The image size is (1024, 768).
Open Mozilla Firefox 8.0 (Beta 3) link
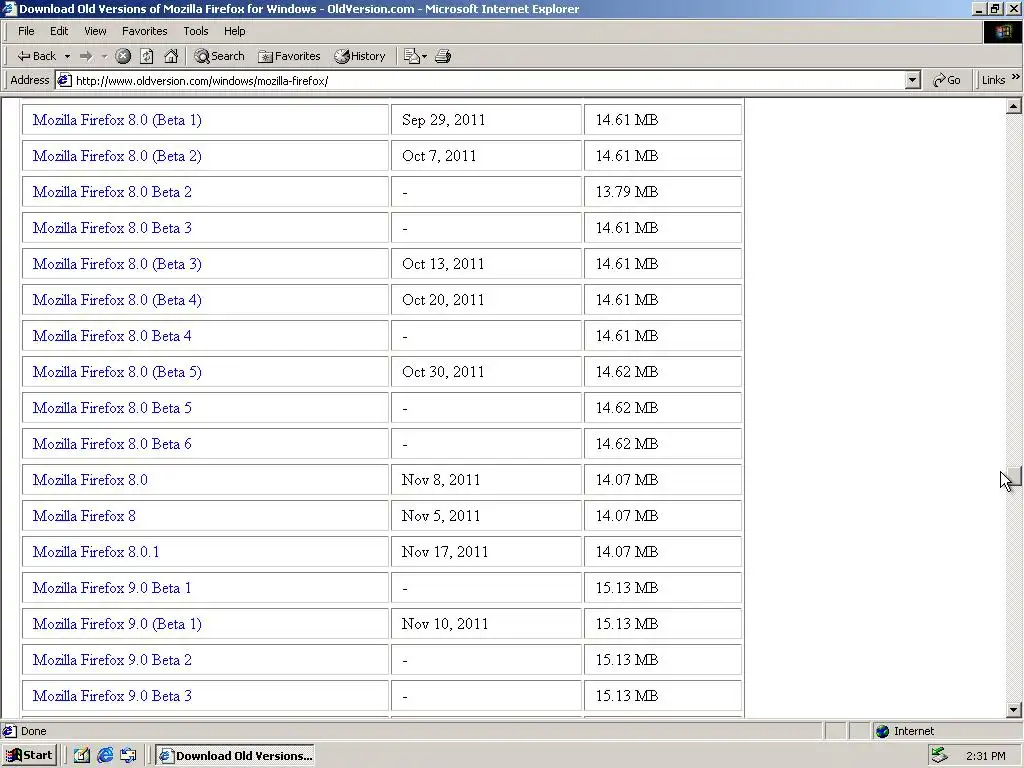click(x=117, y=264)
